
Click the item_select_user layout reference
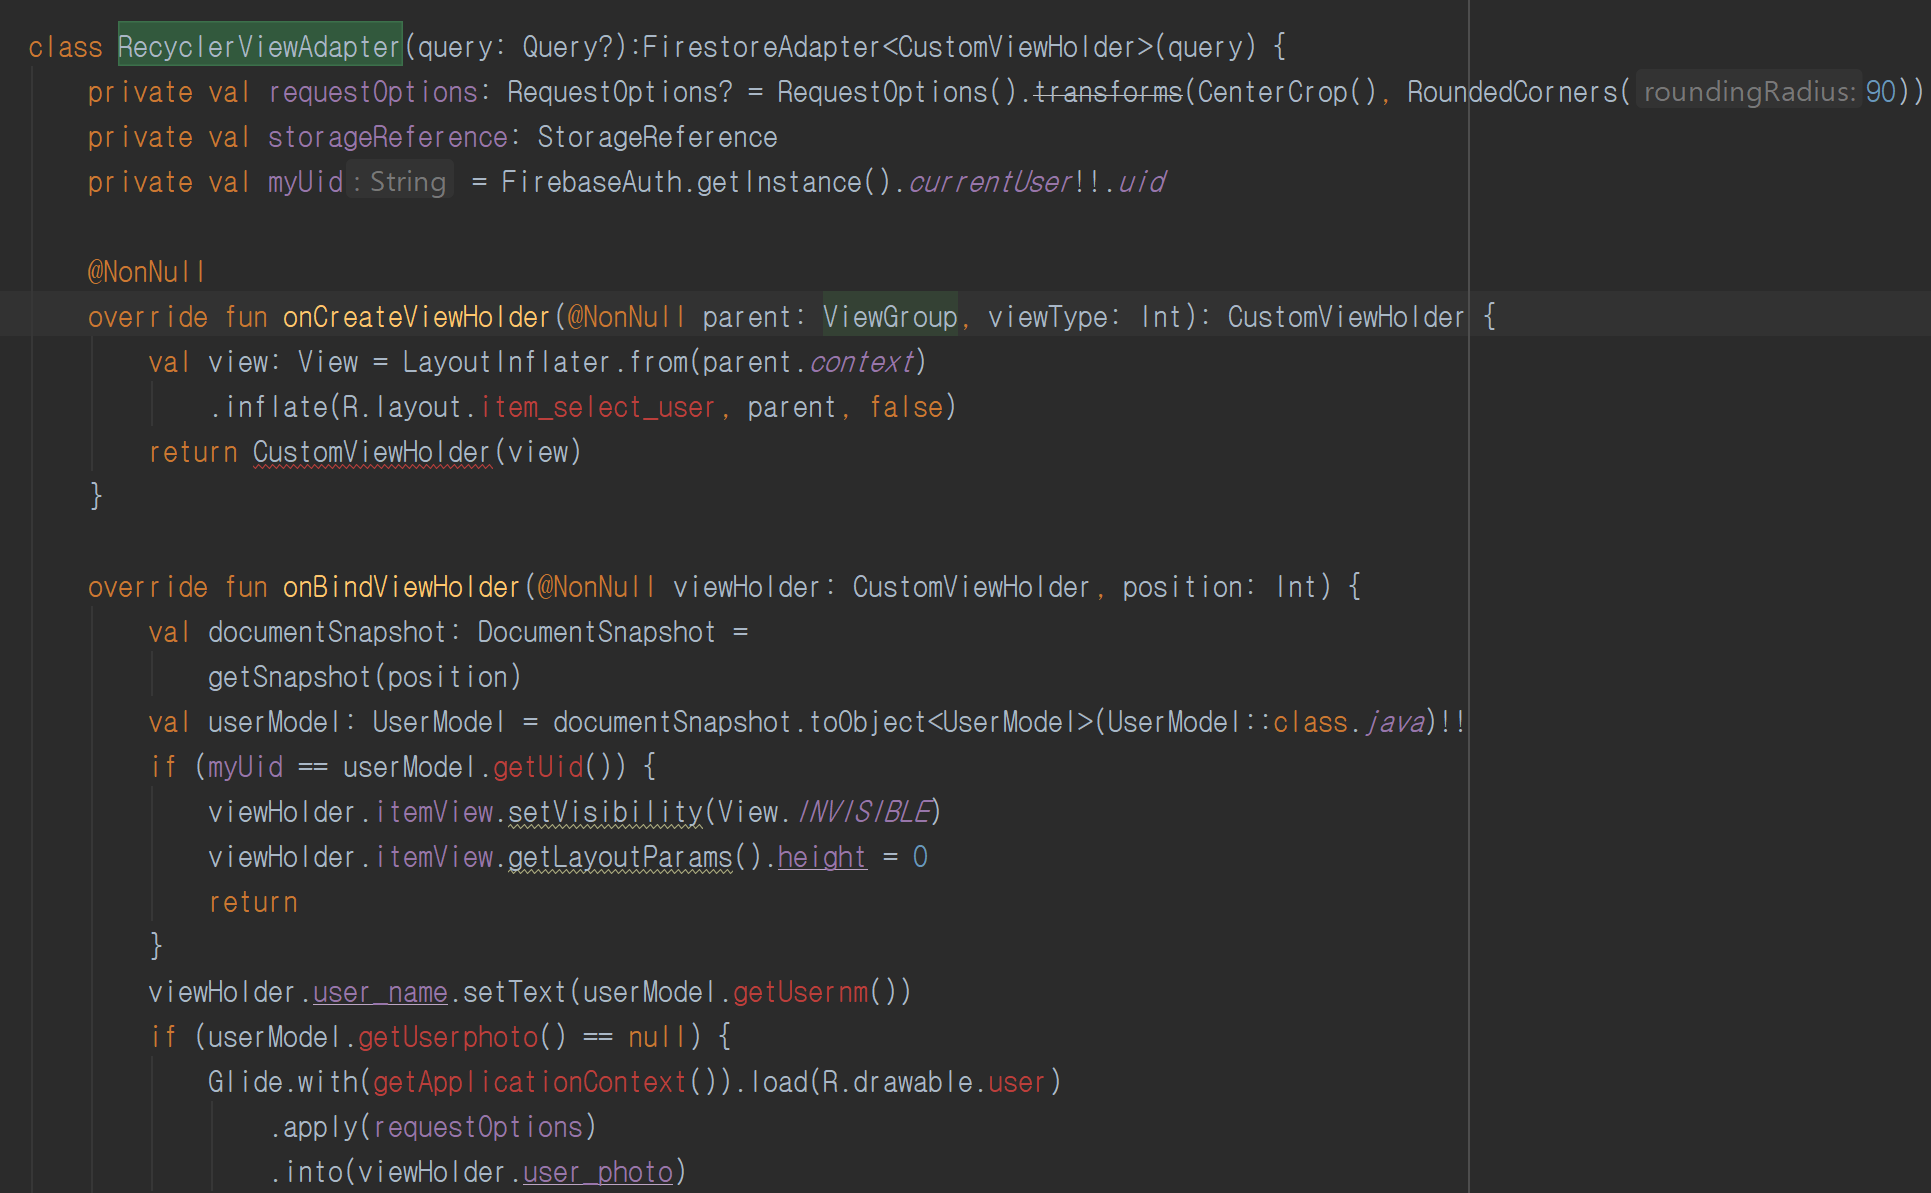598,407
